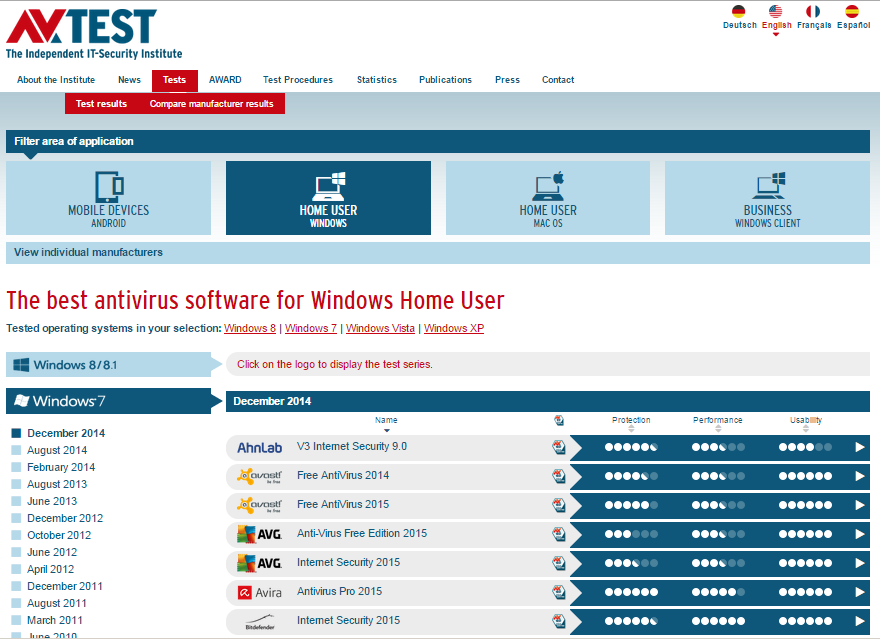Open Publications menu item

click(446, 80)
